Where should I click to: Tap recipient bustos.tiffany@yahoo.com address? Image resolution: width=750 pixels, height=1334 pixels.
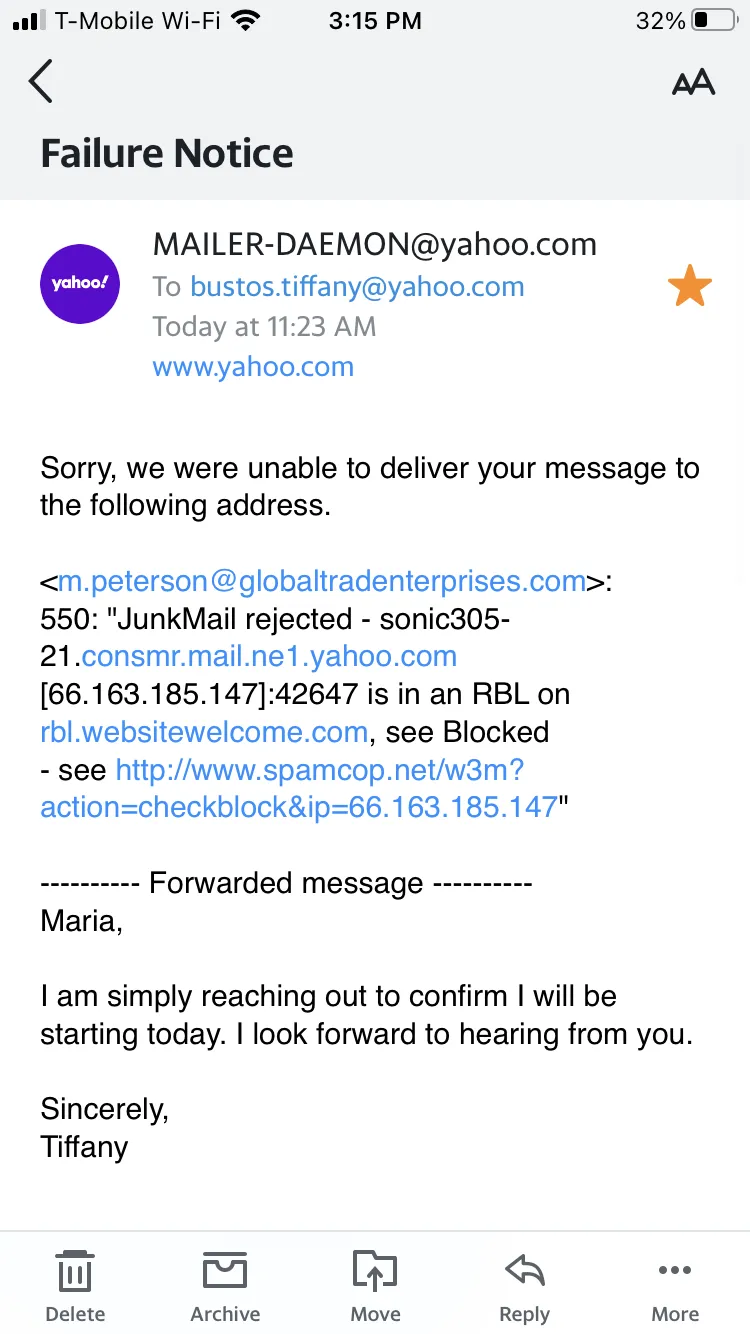[357, 287]
